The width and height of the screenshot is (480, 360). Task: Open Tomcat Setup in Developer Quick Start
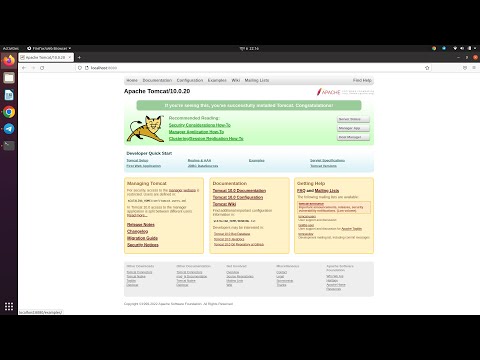137,160
